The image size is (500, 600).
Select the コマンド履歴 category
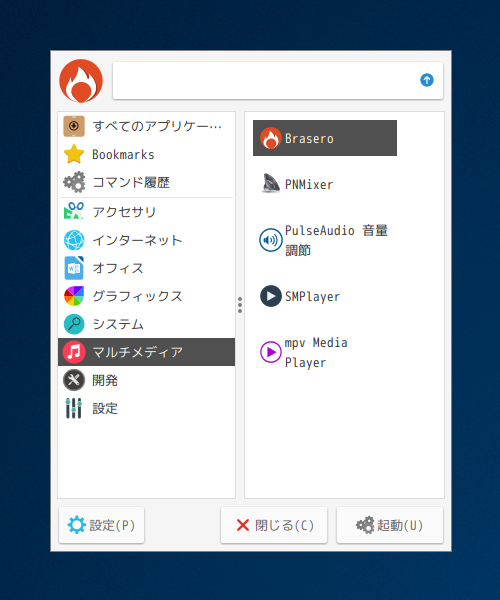click(x=147, y=182)
